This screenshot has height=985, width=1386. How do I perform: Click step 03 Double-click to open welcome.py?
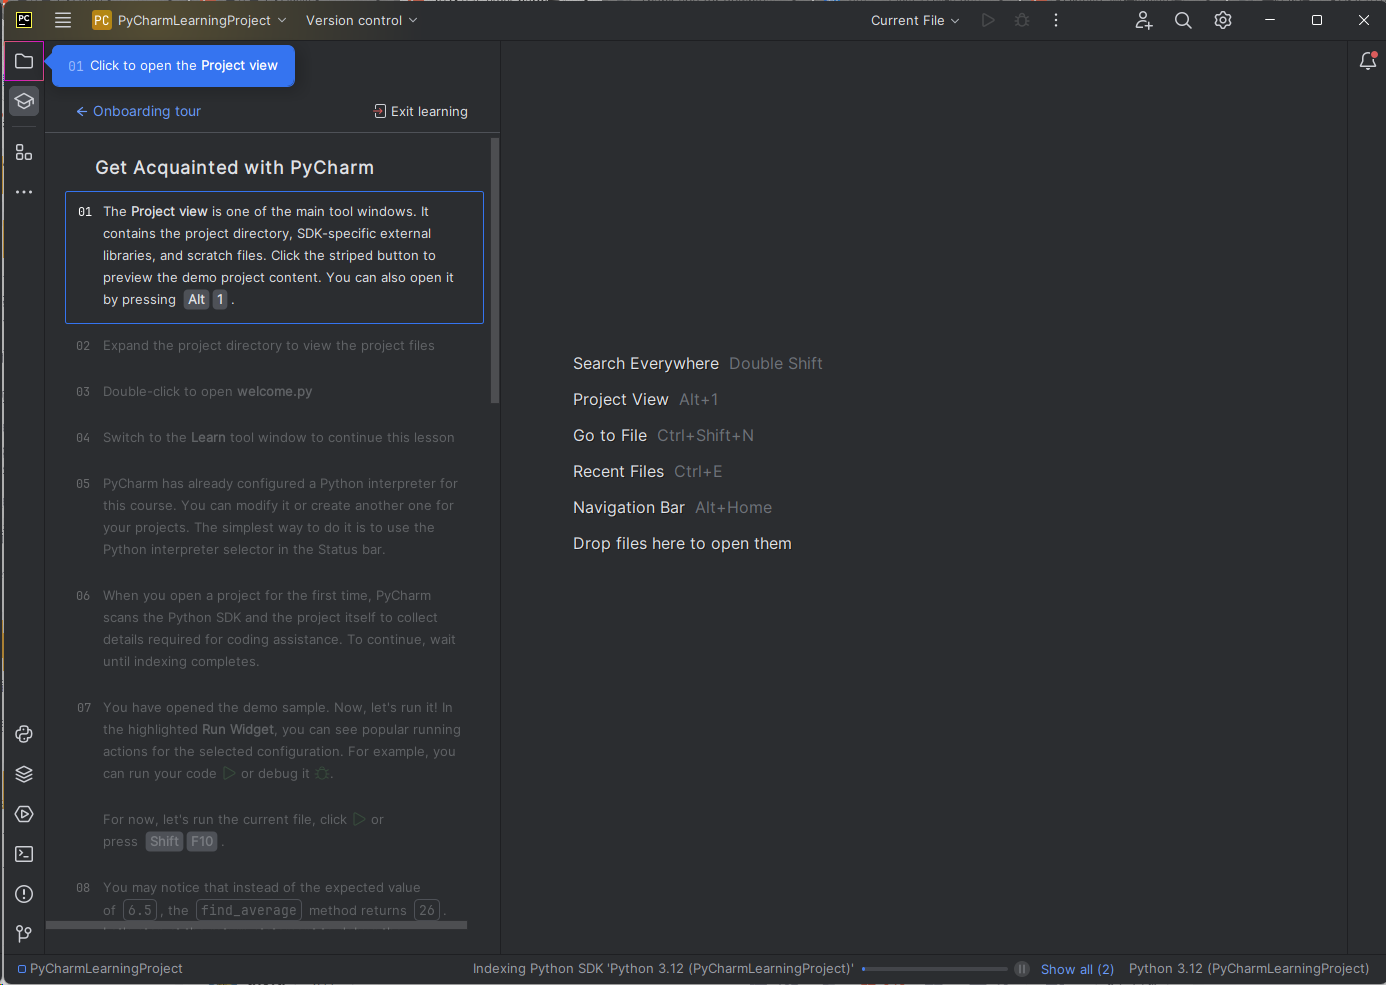coord(207,392)
